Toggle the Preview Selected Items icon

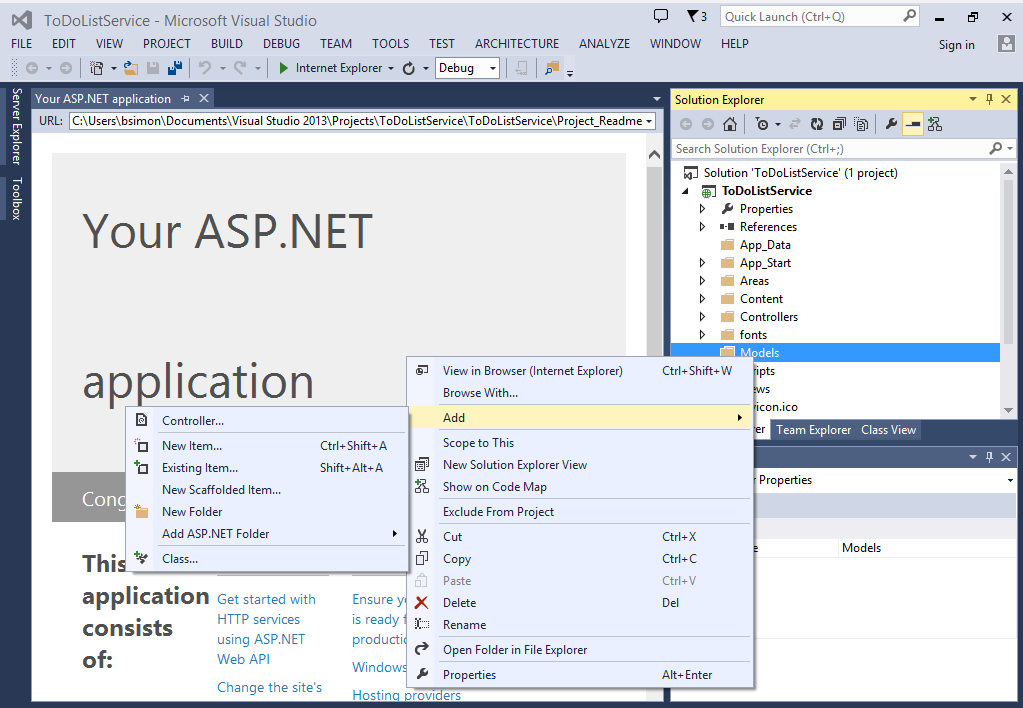click(912, 123)
